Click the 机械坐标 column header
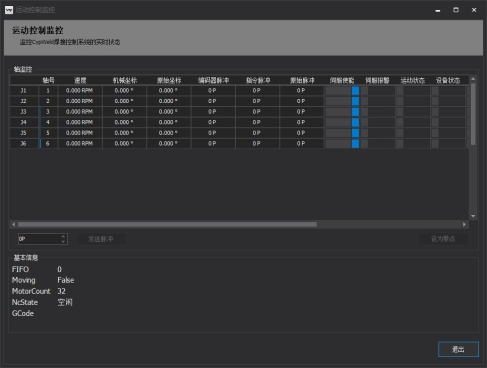 point(125,80)
